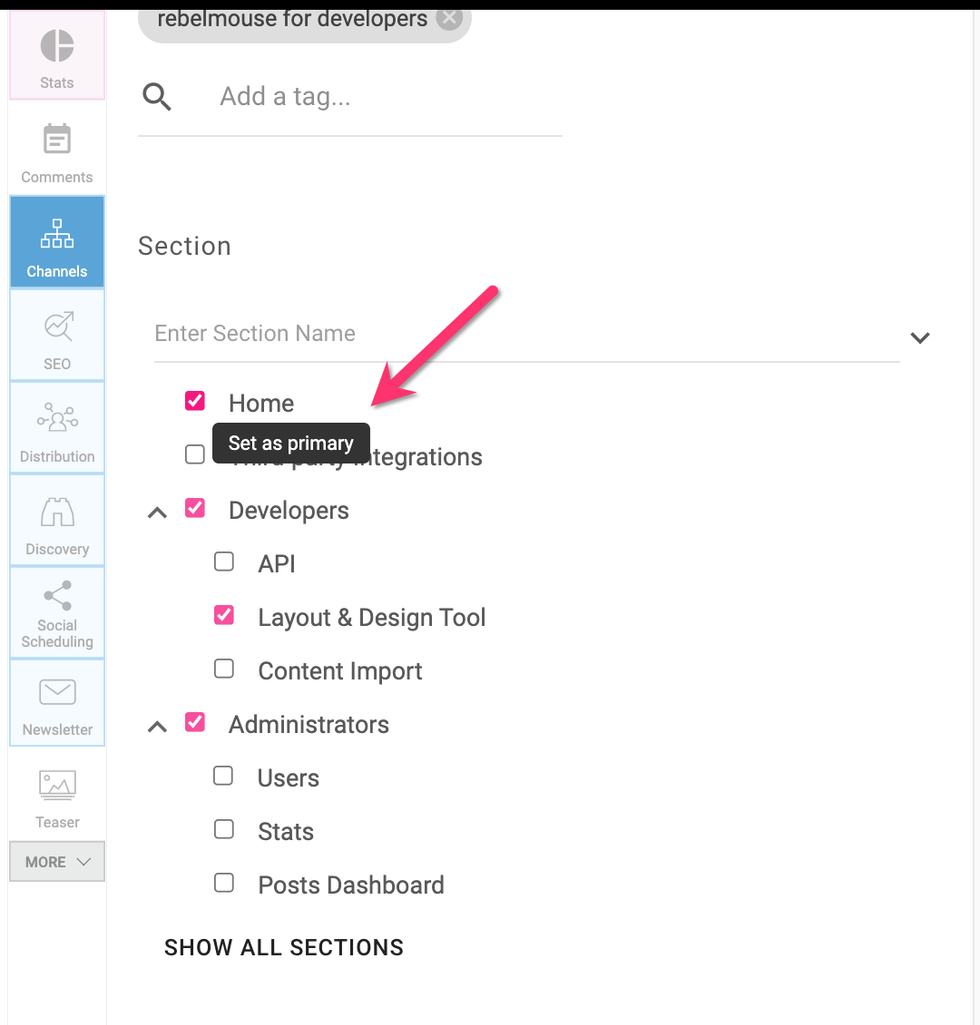
Task: Enable the API section checkbox
Action: 224,562
